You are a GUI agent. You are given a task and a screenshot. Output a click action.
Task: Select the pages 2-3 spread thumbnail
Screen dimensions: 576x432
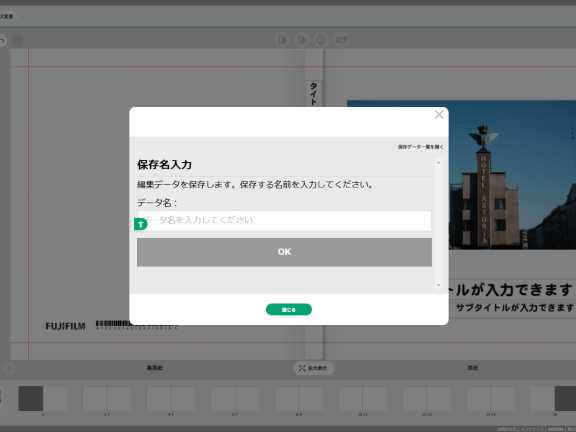tap(107, 398)
